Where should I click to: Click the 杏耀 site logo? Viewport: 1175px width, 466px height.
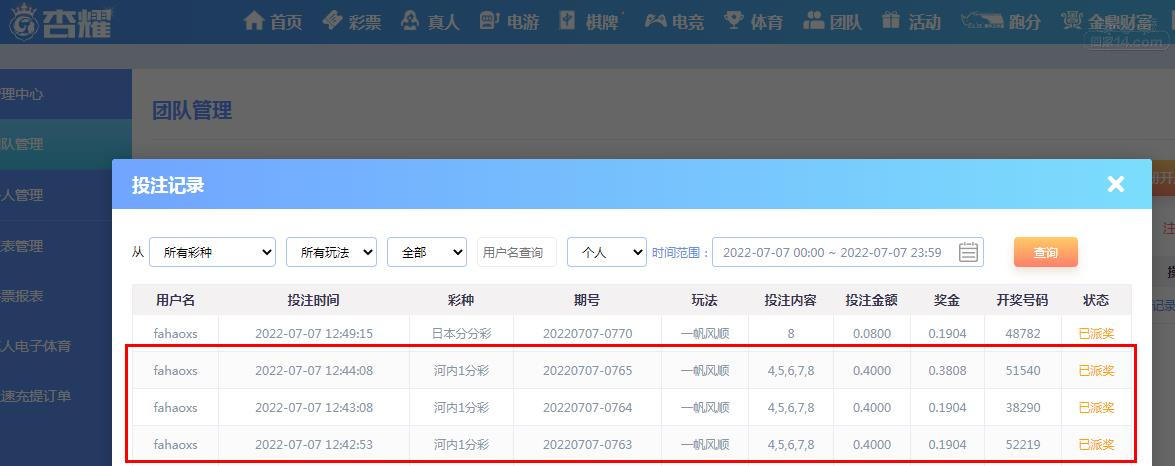point(62,22)
